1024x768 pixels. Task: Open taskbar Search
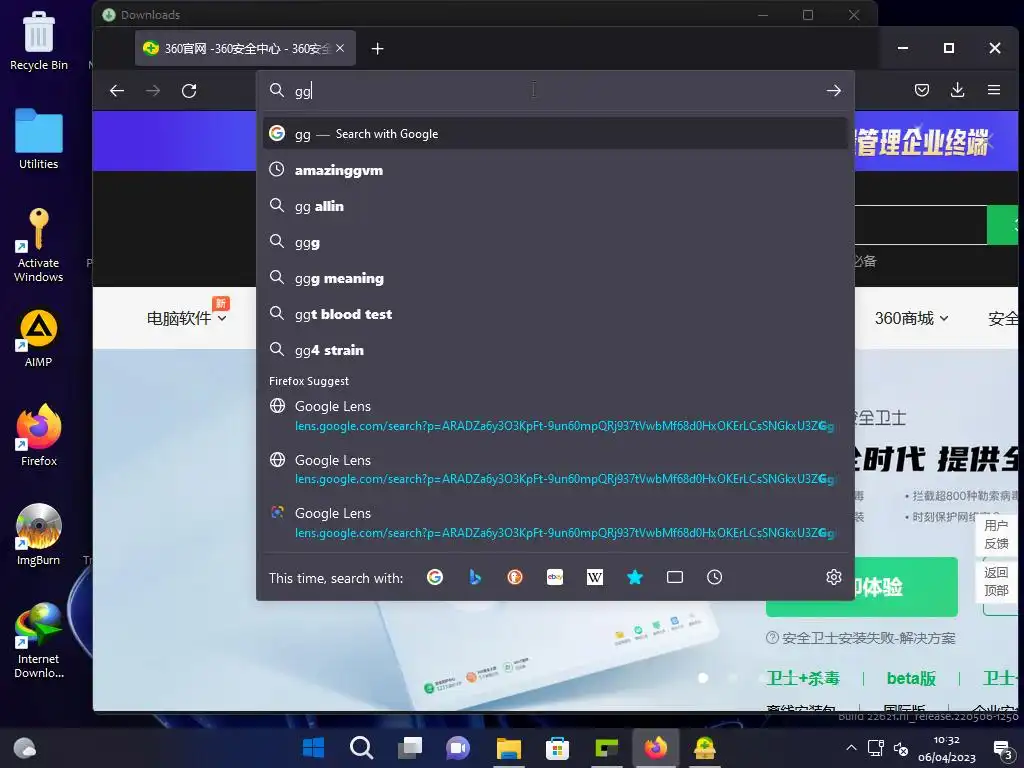coord(361,747)
